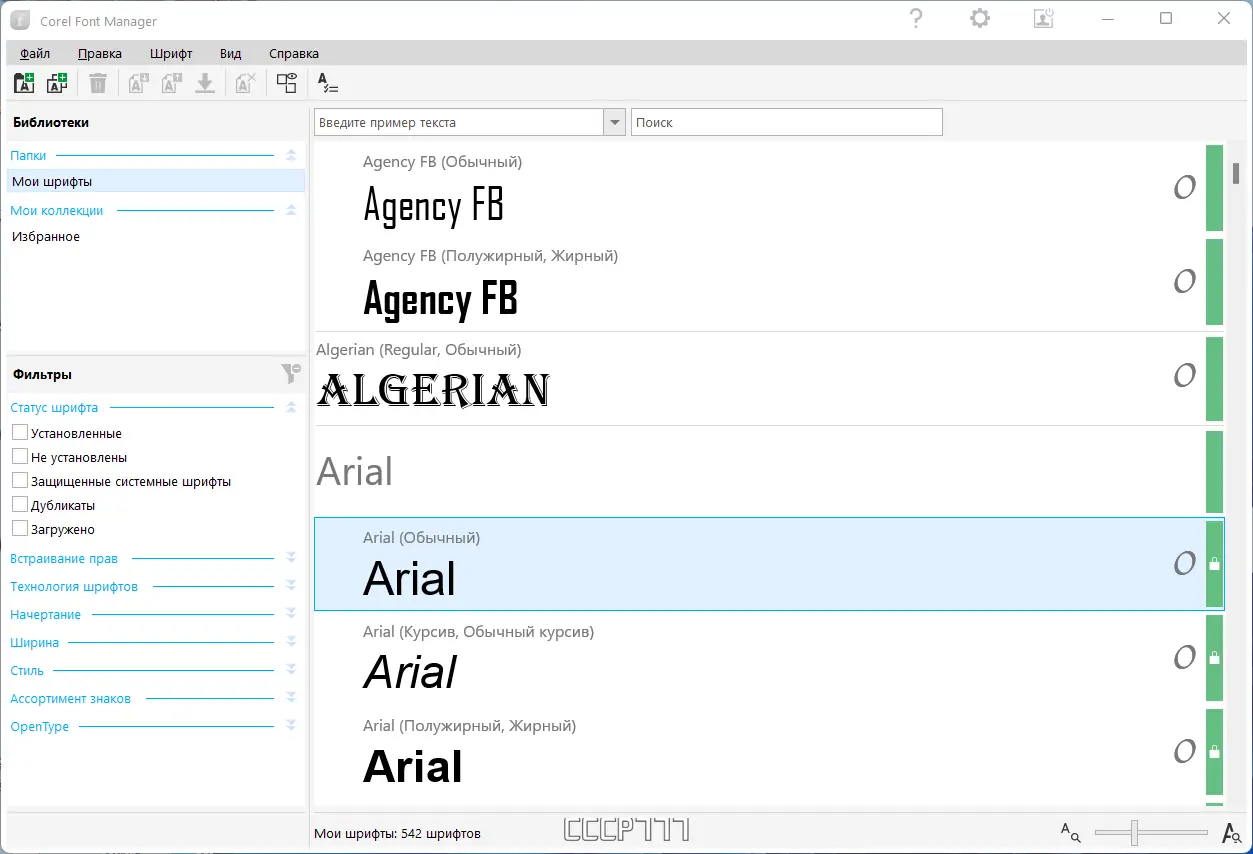1253x854 pixels.
Task: Expand the Стиль filter section
Action: point(291,670)
